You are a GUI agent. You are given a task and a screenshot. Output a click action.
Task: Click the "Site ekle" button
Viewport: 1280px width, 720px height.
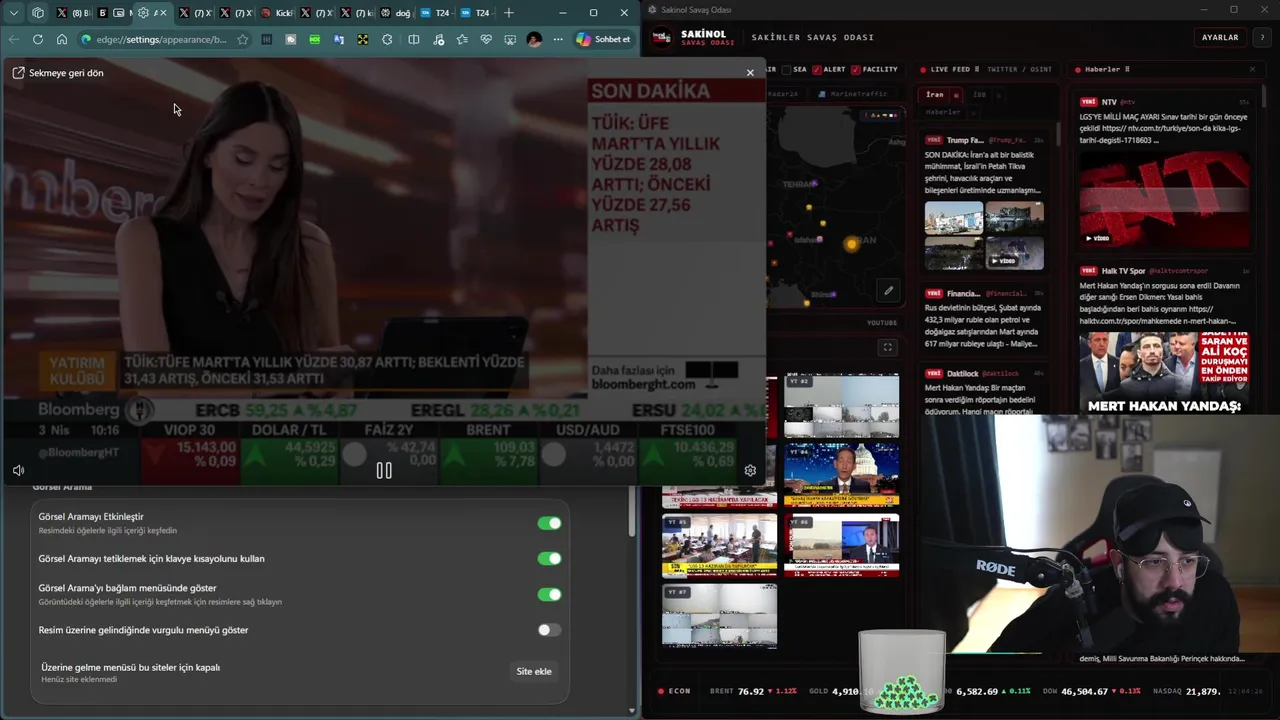[534, 671]
